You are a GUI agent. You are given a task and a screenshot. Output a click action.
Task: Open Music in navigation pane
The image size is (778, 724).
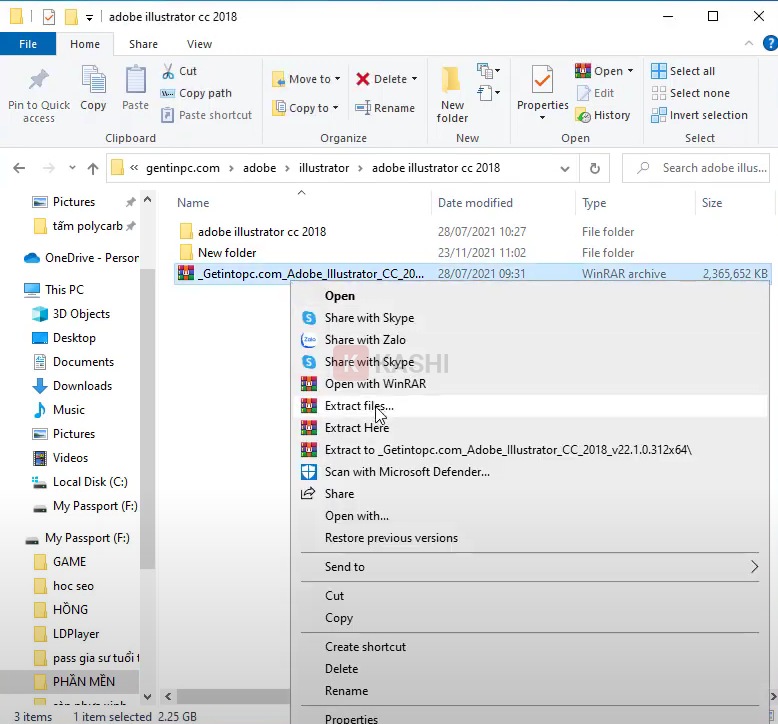pos(59,410)
